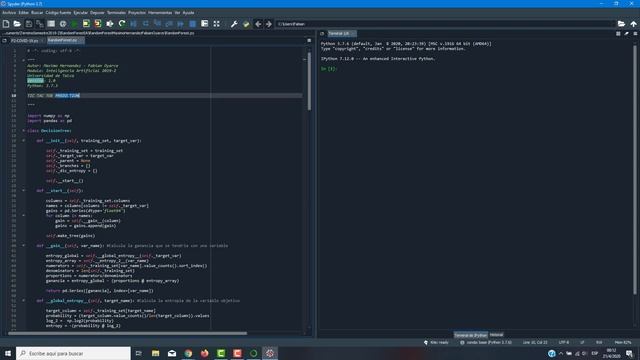Screen dimensions: 640x360
Task: Click the In [1]: console prompt
Action: pos(329,69)
